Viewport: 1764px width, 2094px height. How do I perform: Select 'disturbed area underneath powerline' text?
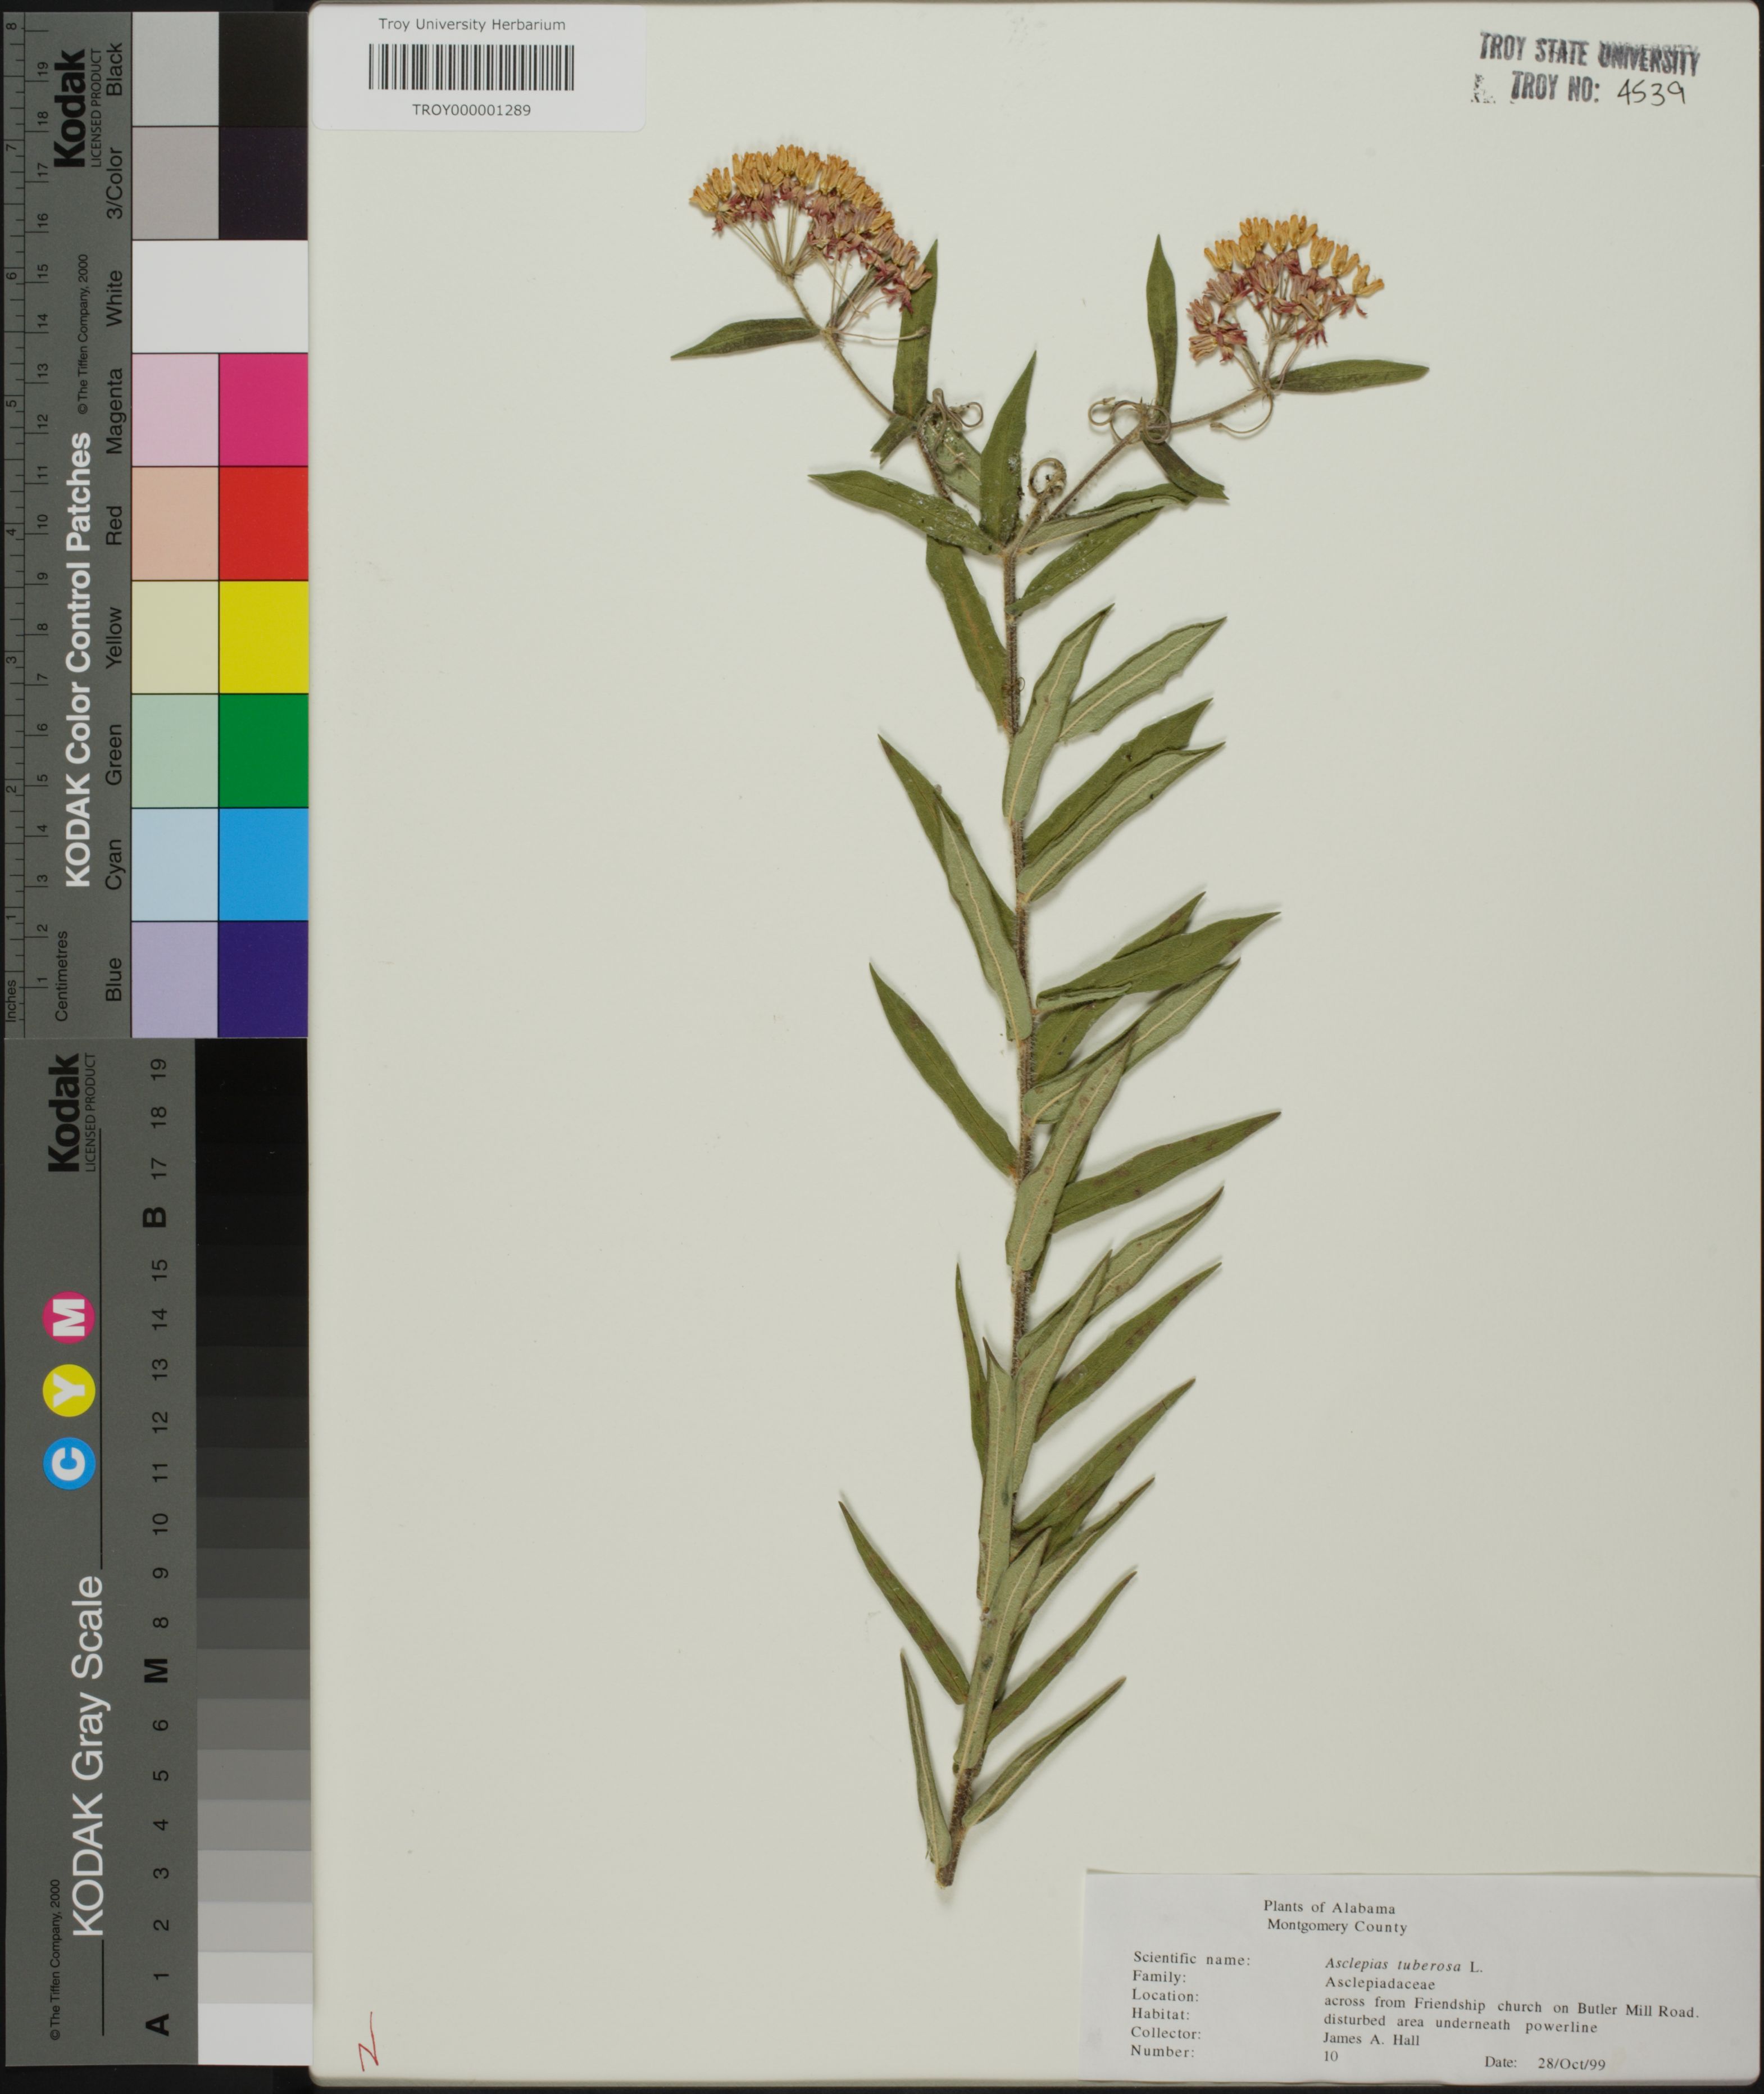click(x=1460, y=2023)
